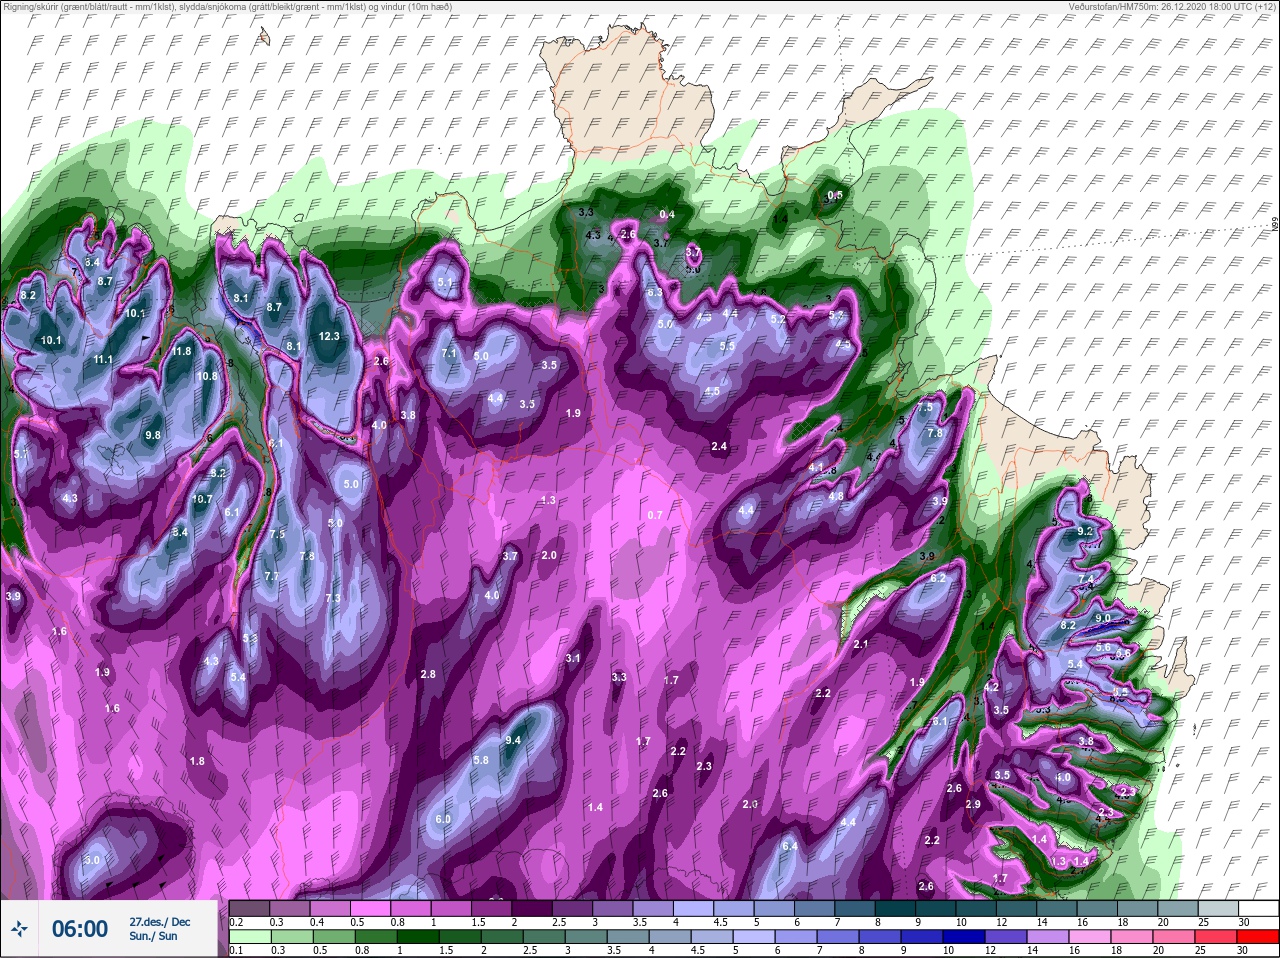Click the 7.3 precipitation value on the map
Viewport: 1280px width, 958px height.
(x=333, y=598)
